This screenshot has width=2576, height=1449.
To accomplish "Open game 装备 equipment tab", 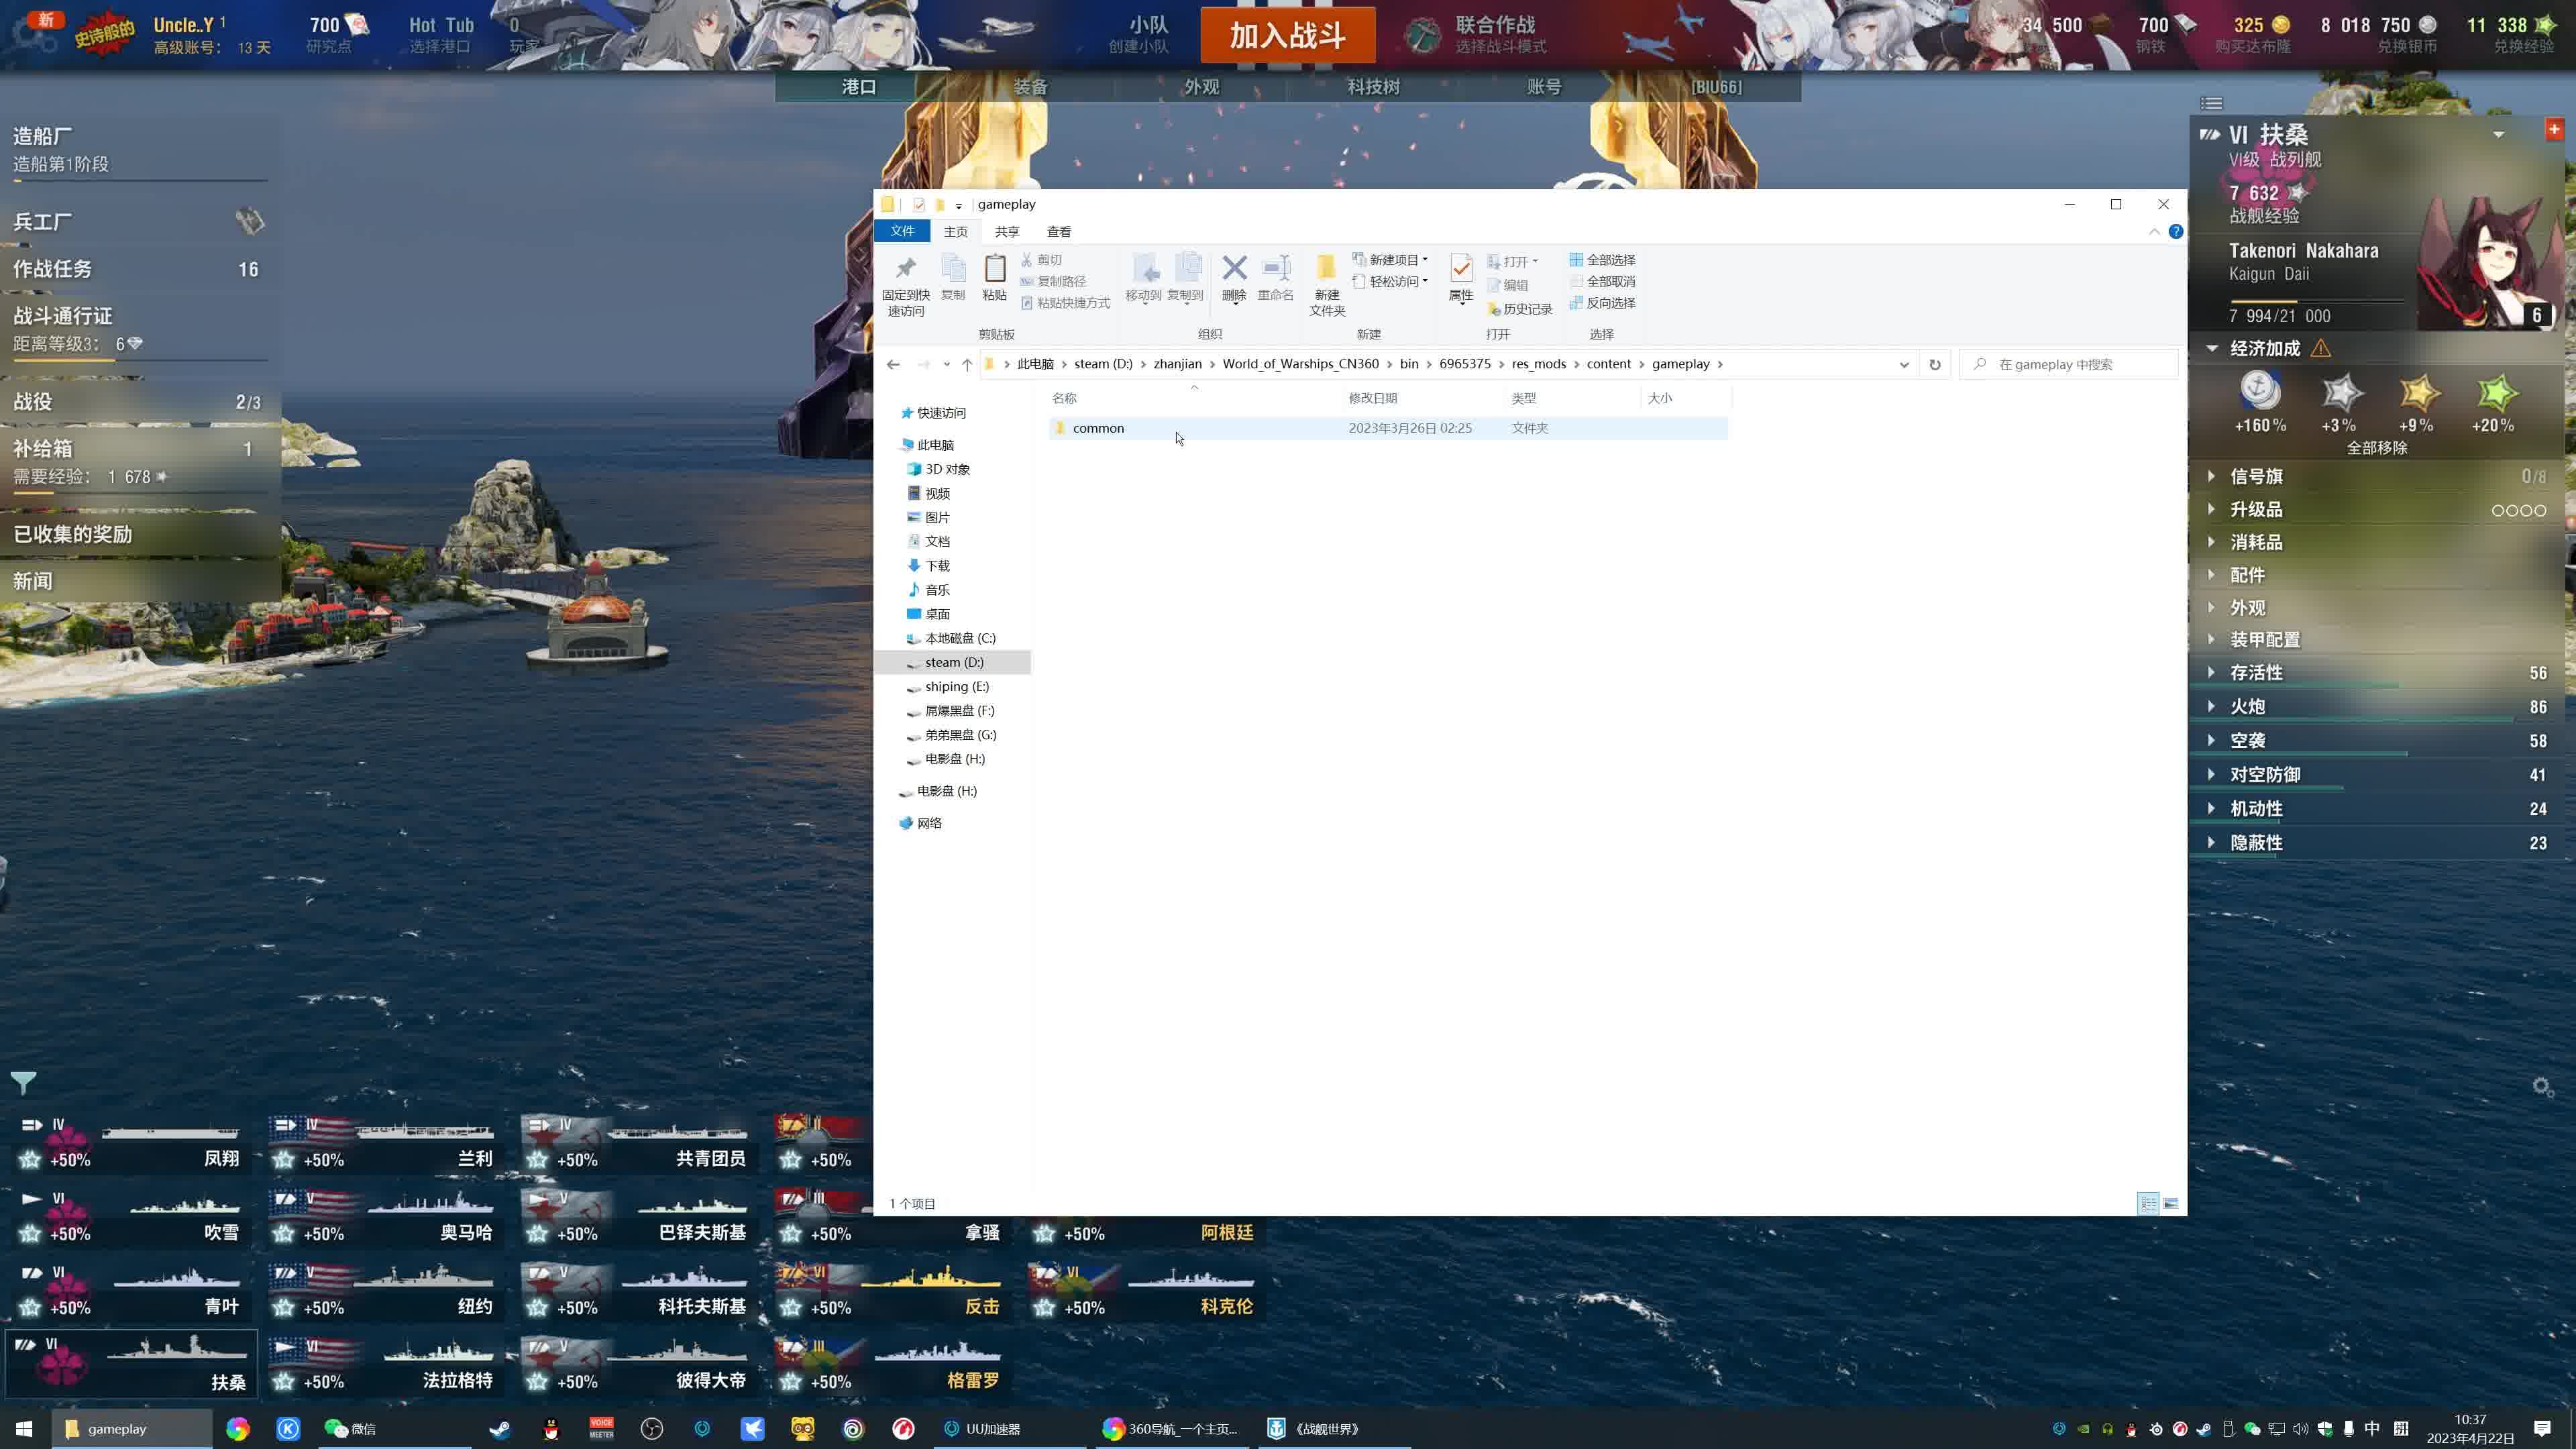I will tap(1030, 87).
